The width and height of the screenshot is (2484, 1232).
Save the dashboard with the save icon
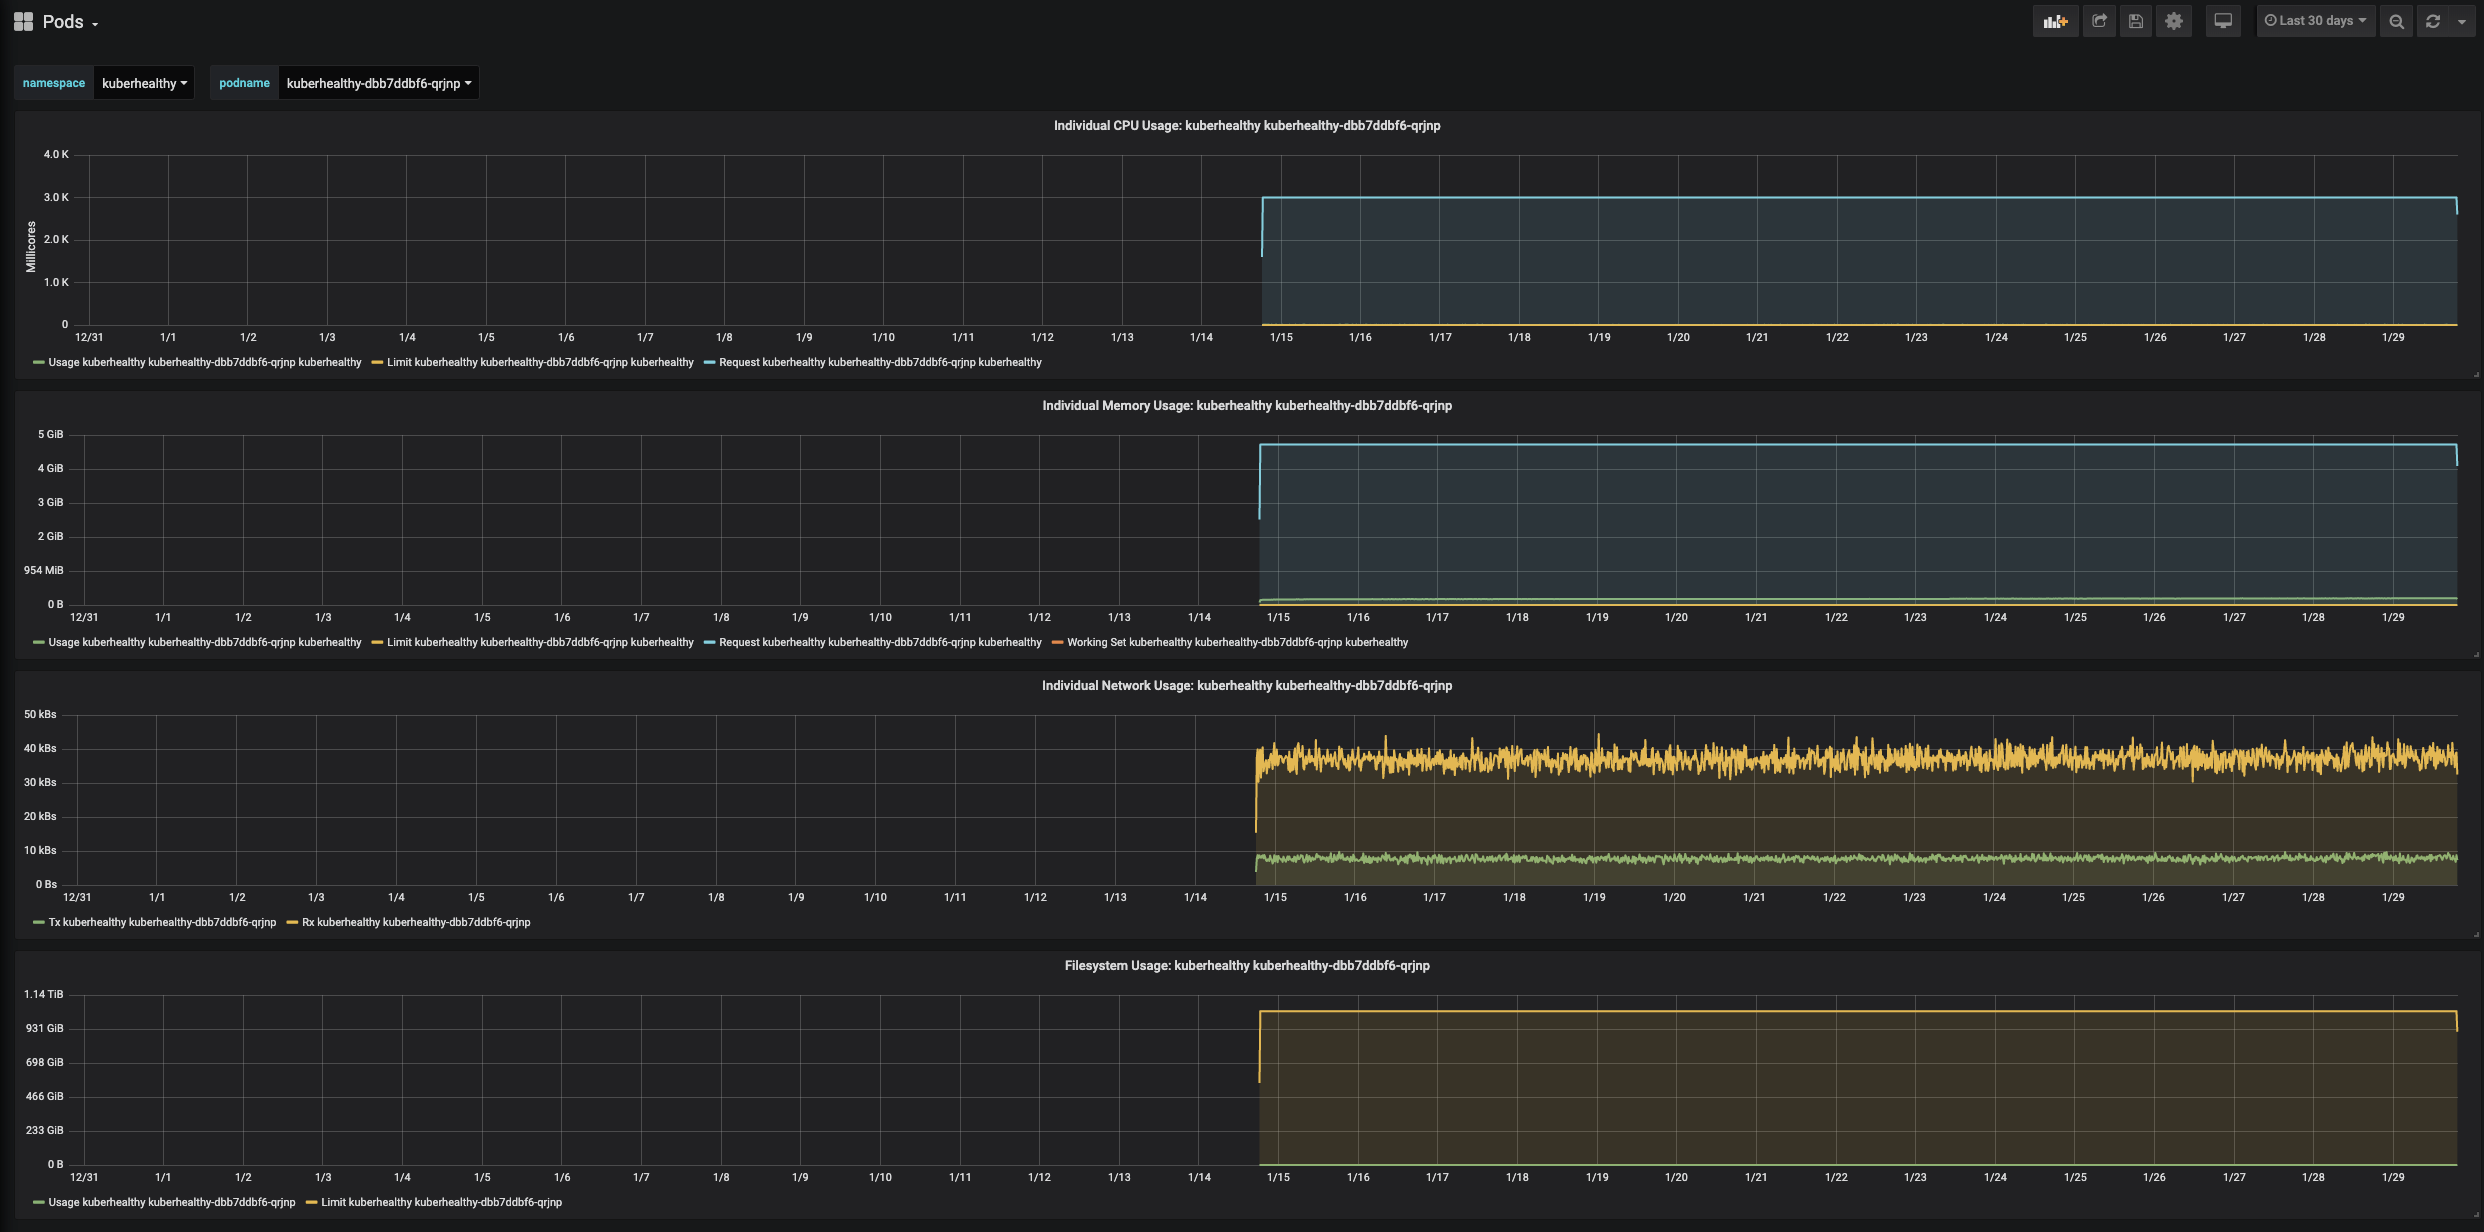[x=2136, y=21]
